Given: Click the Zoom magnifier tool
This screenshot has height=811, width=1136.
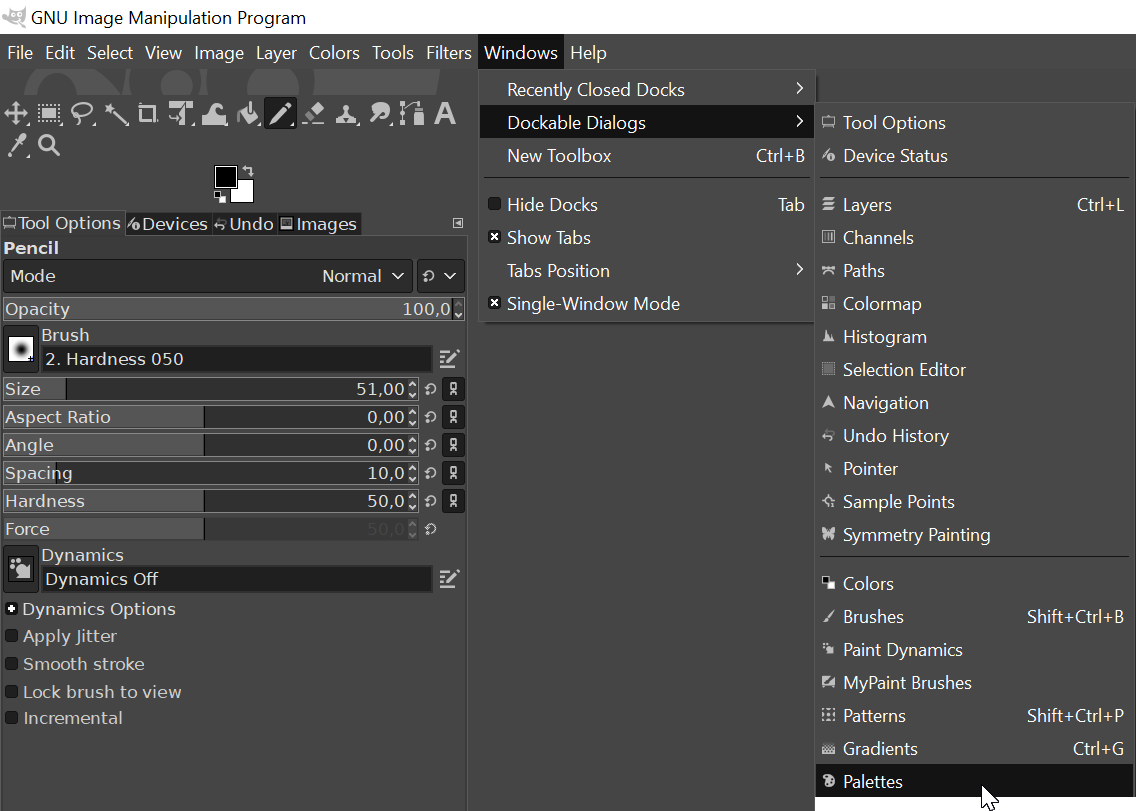Looking at the screenshot, I should coord(49,146).
